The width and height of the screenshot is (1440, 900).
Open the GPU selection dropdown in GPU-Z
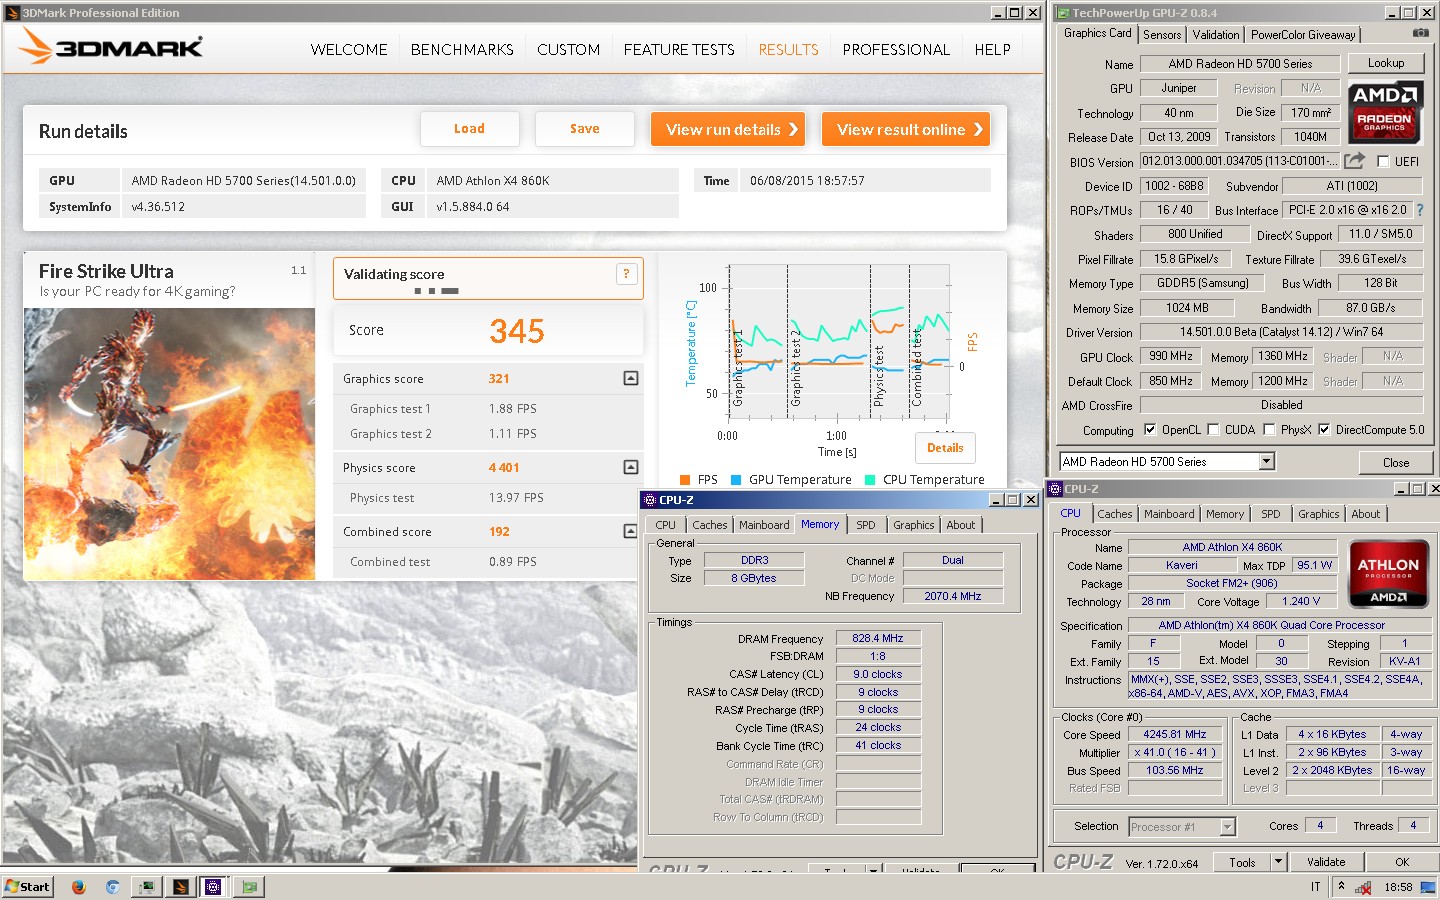pyautogui.click(x=1266, y=461)
